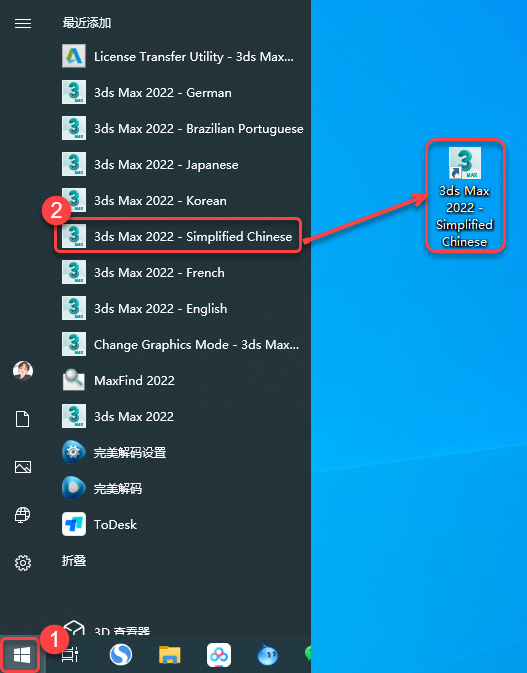
Task: Open Change Graphics Mode utility
Action: pyautogui.click(x=180, y=344)
